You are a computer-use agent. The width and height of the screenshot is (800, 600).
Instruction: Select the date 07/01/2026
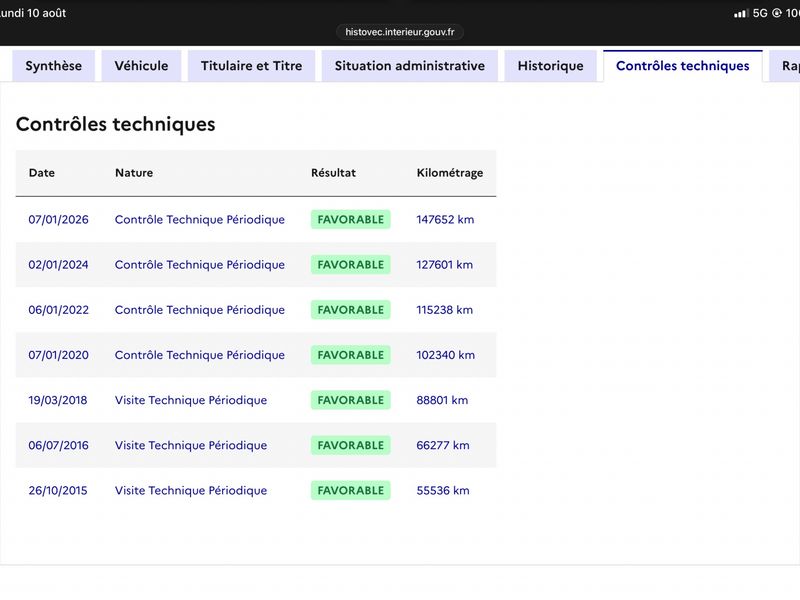pos(59,219)
